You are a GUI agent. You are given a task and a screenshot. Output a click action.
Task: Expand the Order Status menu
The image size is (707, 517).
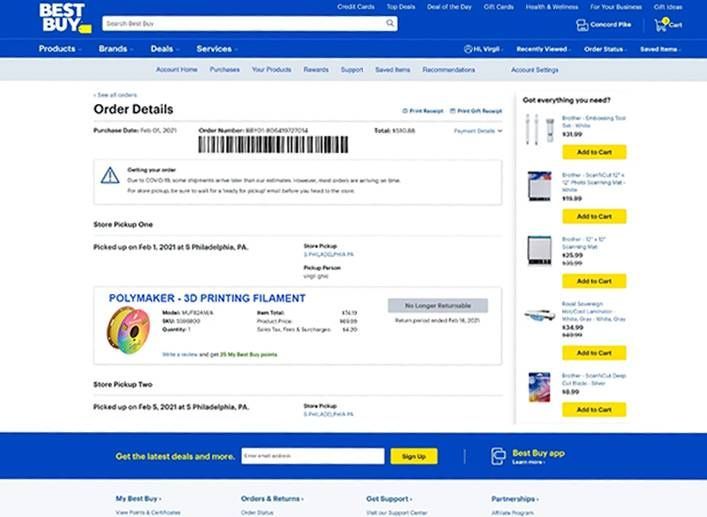[x=605, y=49]
